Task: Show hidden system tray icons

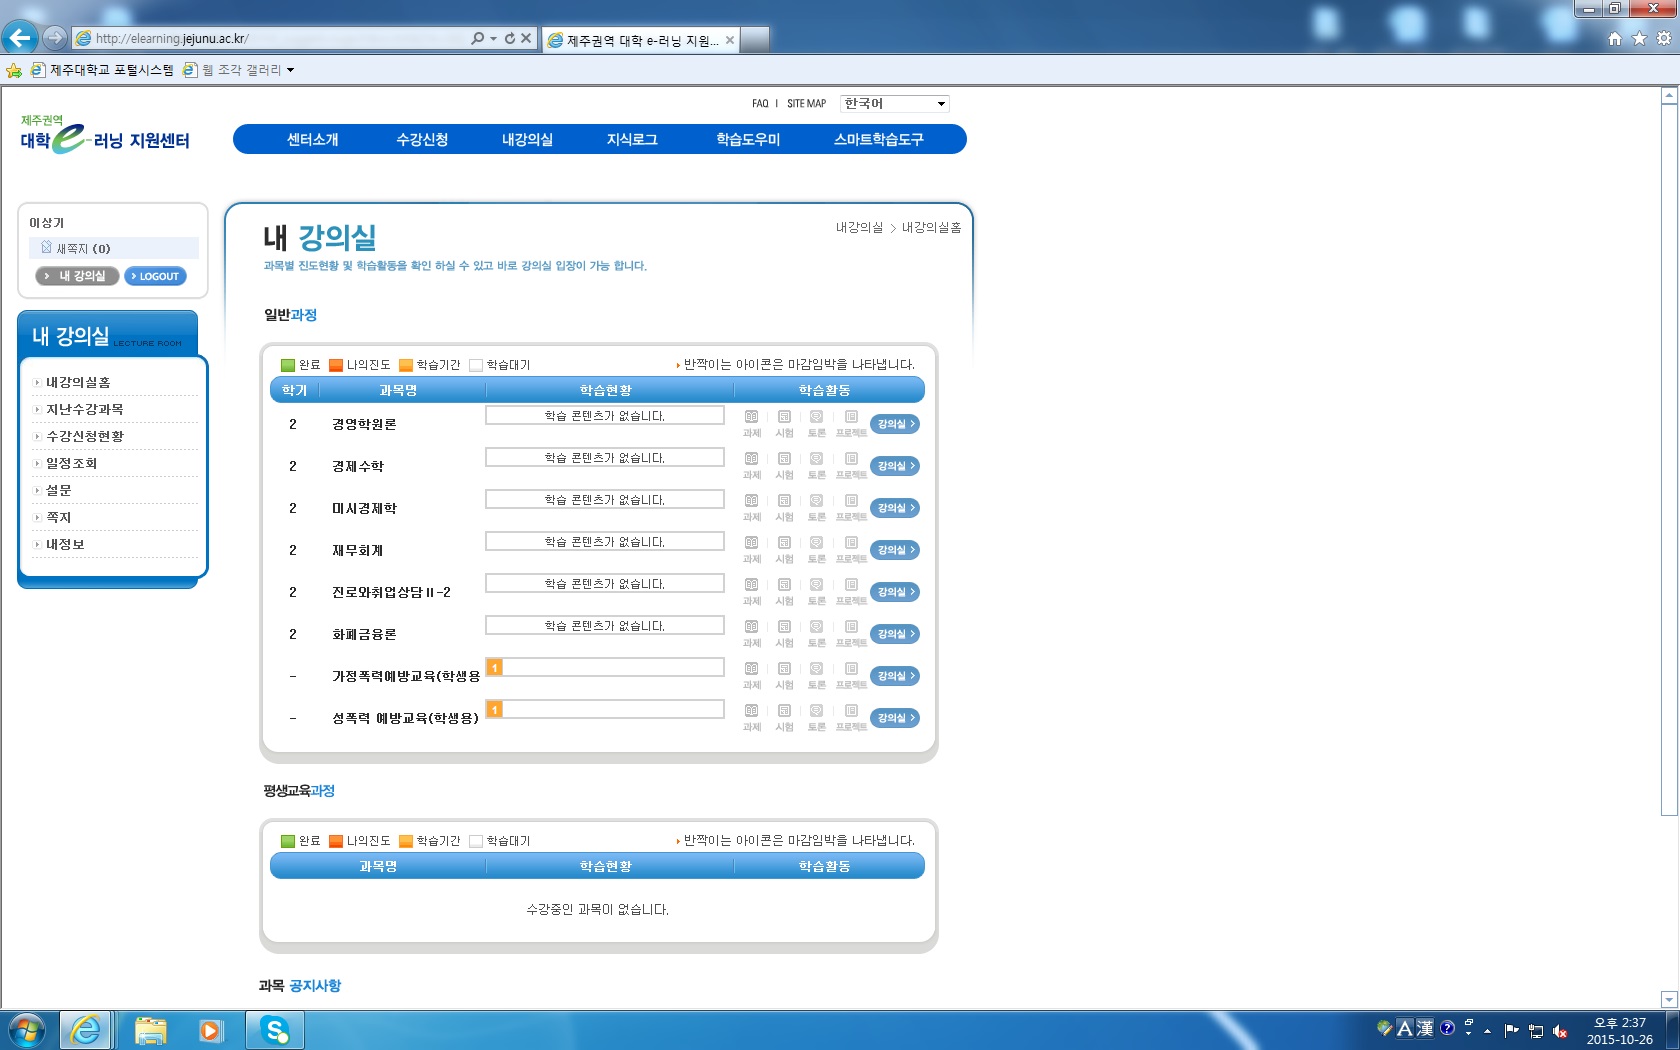Action: coord(1487,1030)
